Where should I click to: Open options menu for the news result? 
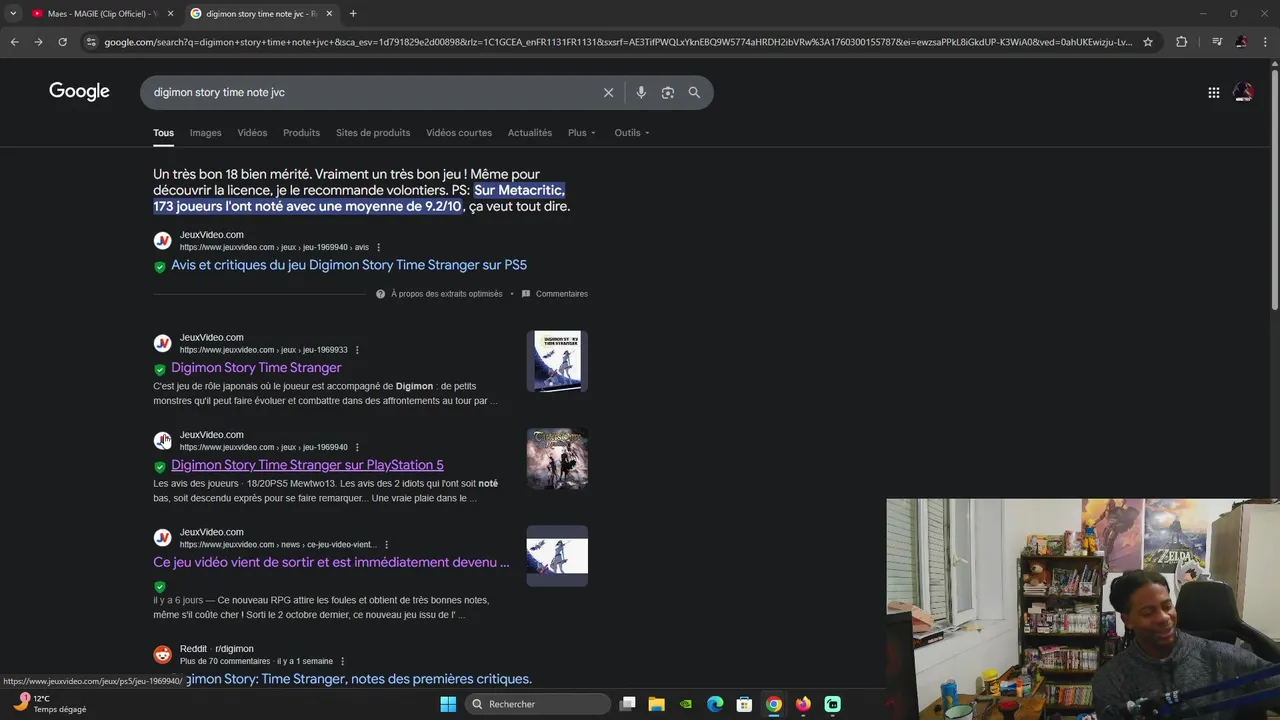click(x=386, y=545)
